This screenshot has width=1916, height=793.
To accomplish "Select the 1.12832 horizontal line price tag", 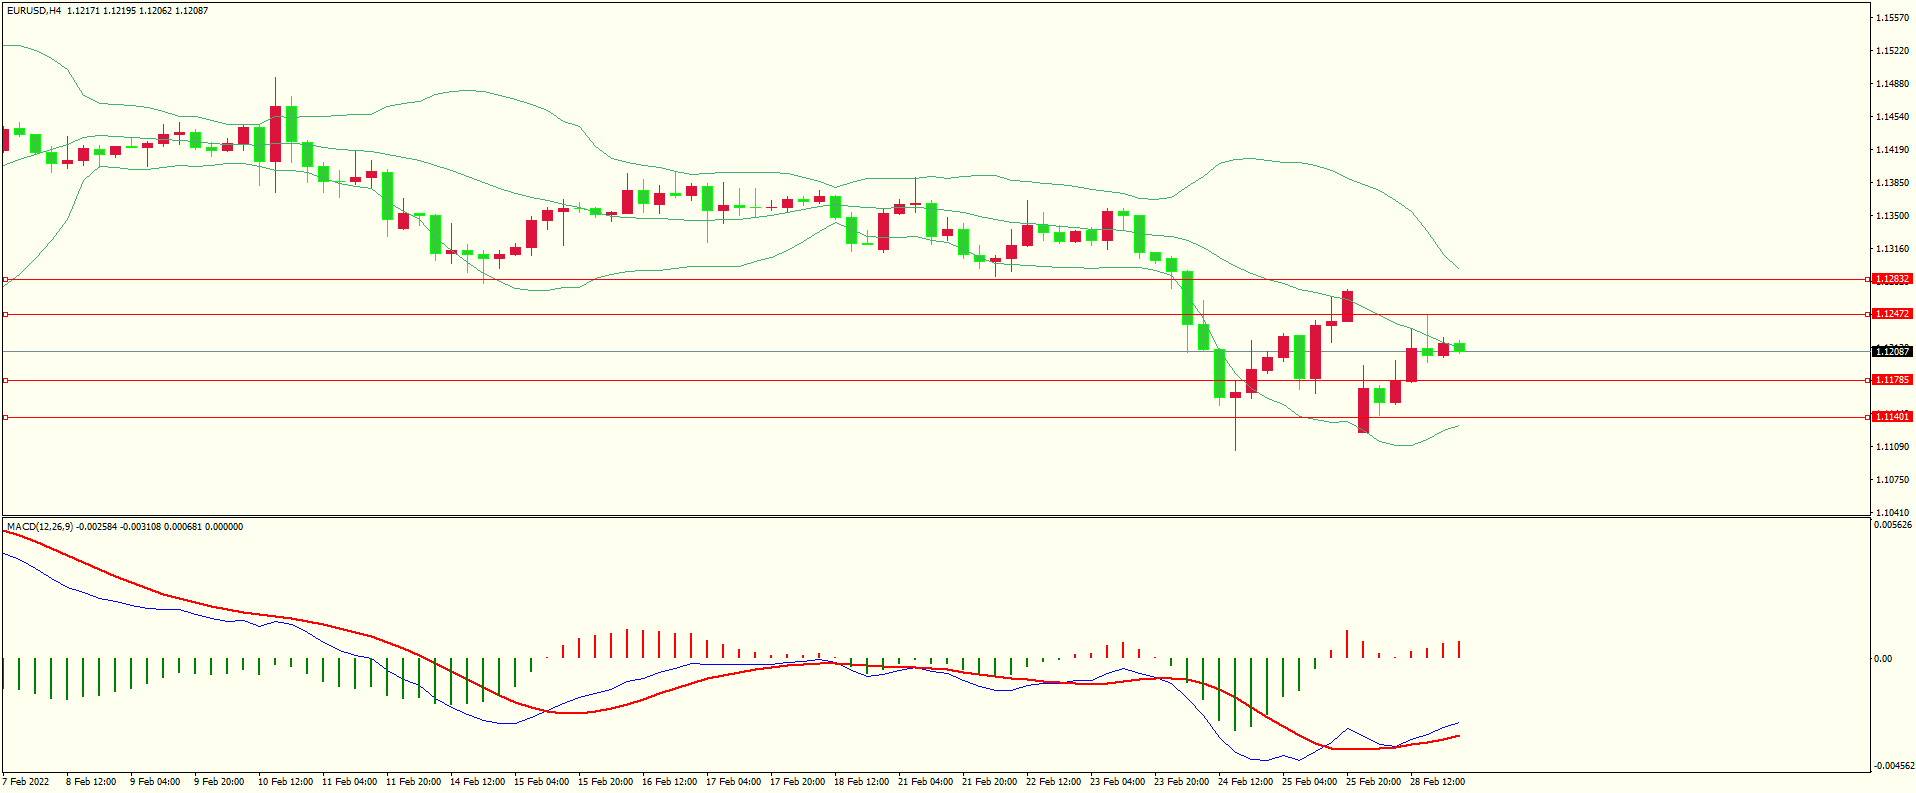I will (x=1892, y=279).
